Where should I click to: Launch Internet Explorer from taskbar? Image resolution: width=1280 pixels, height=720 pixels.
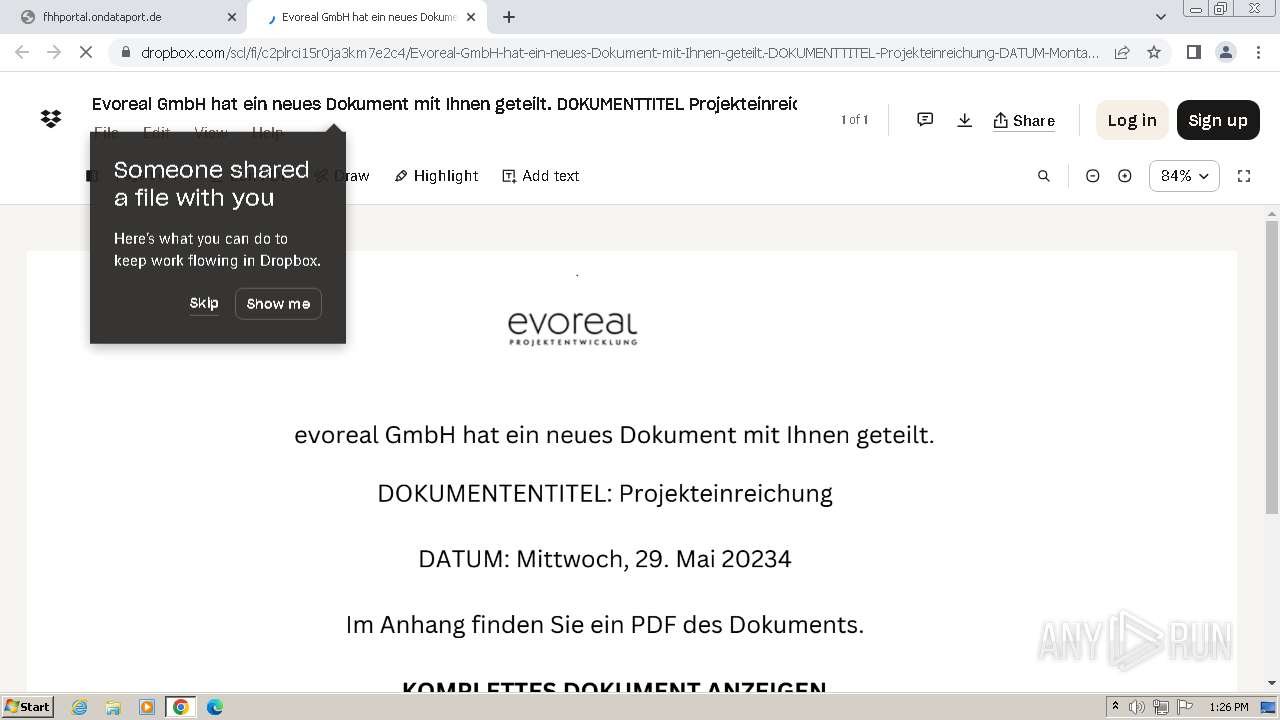tap(80, 707)
